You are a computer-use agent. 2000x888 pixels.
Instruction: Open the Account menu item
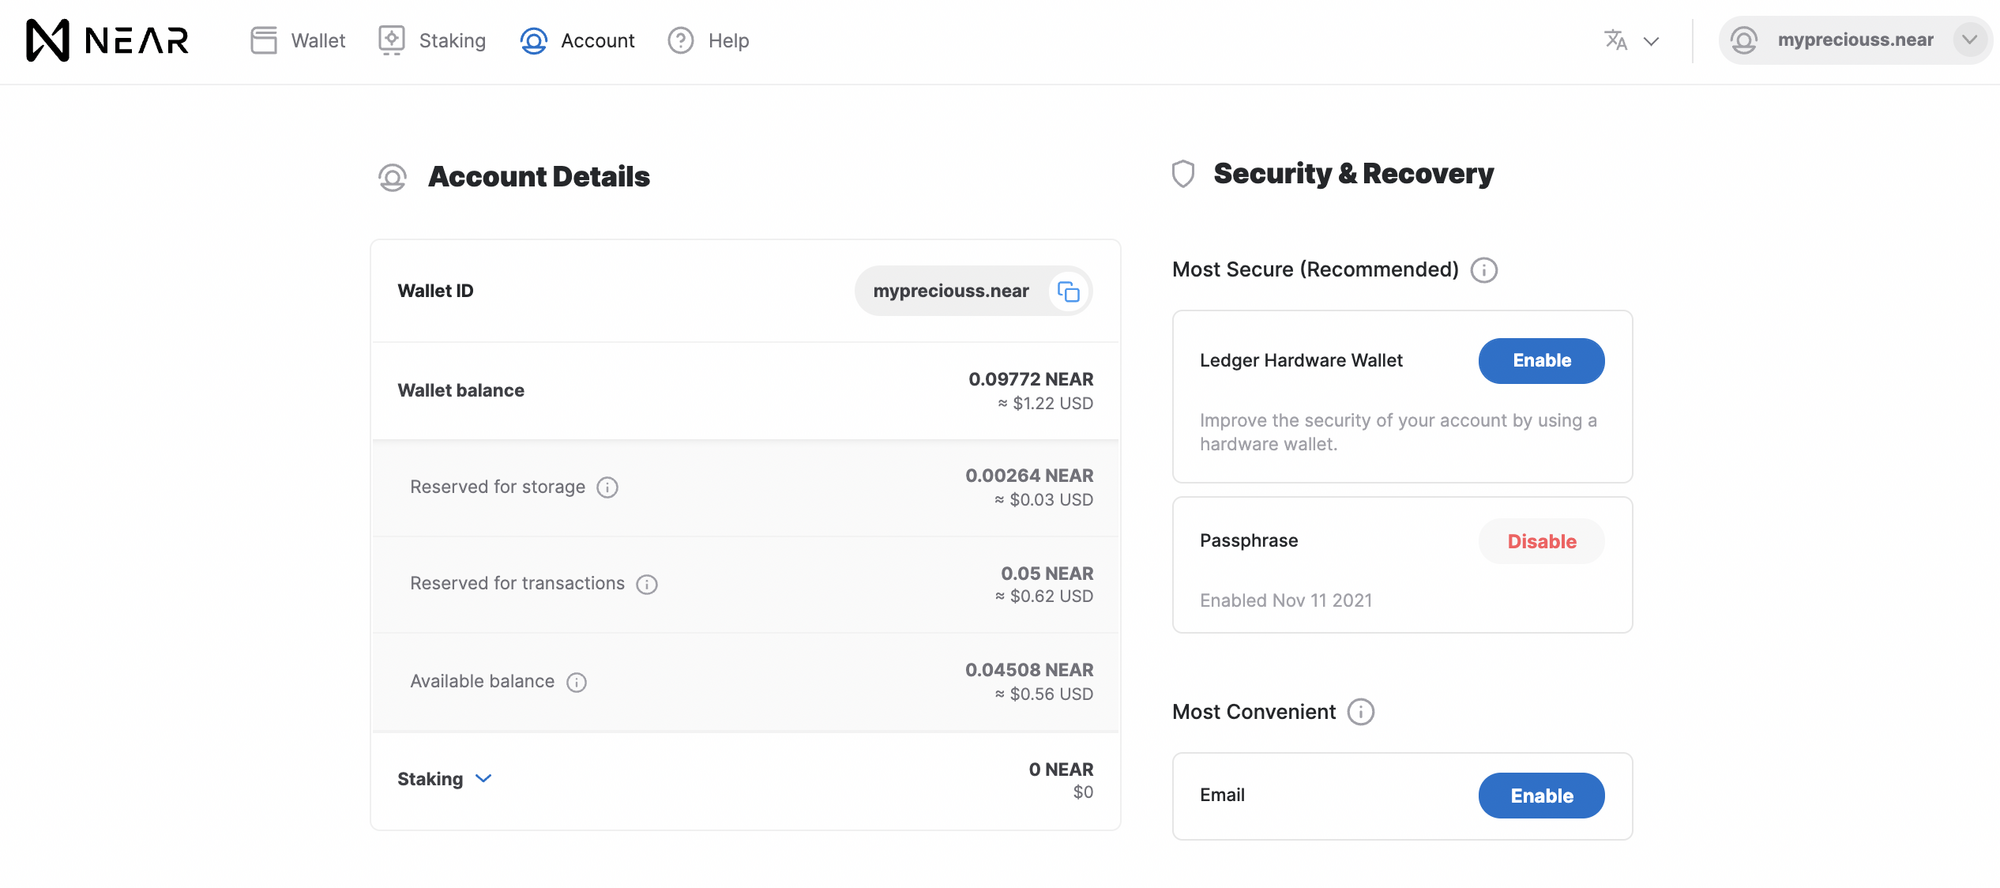pyautogui.click(x=577, y=40)
